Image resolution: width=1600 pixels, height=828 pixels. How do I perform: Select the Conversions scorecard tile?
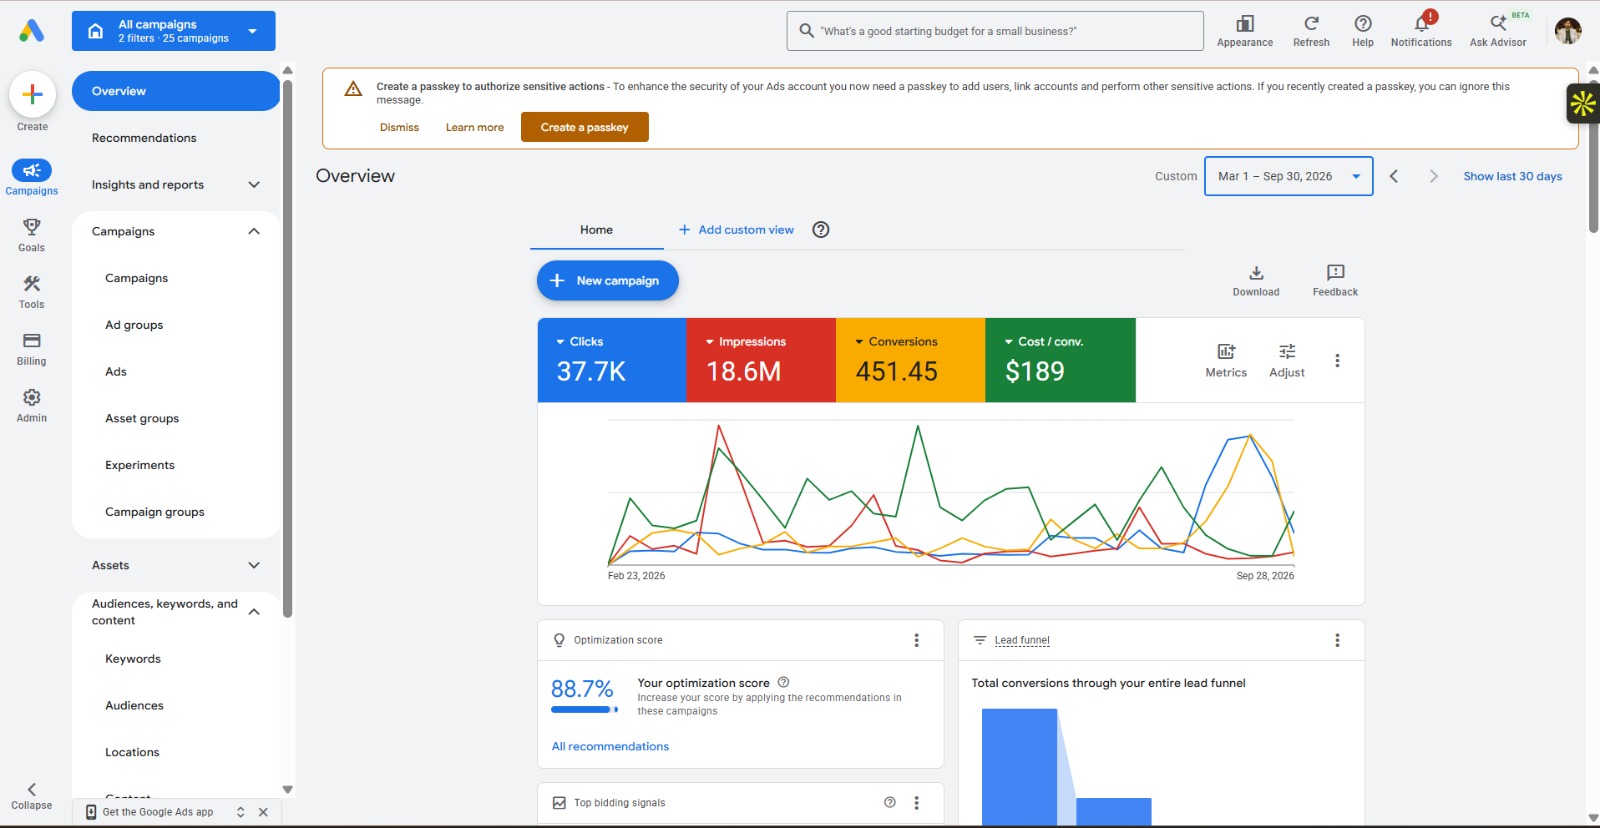pos(910,360)
